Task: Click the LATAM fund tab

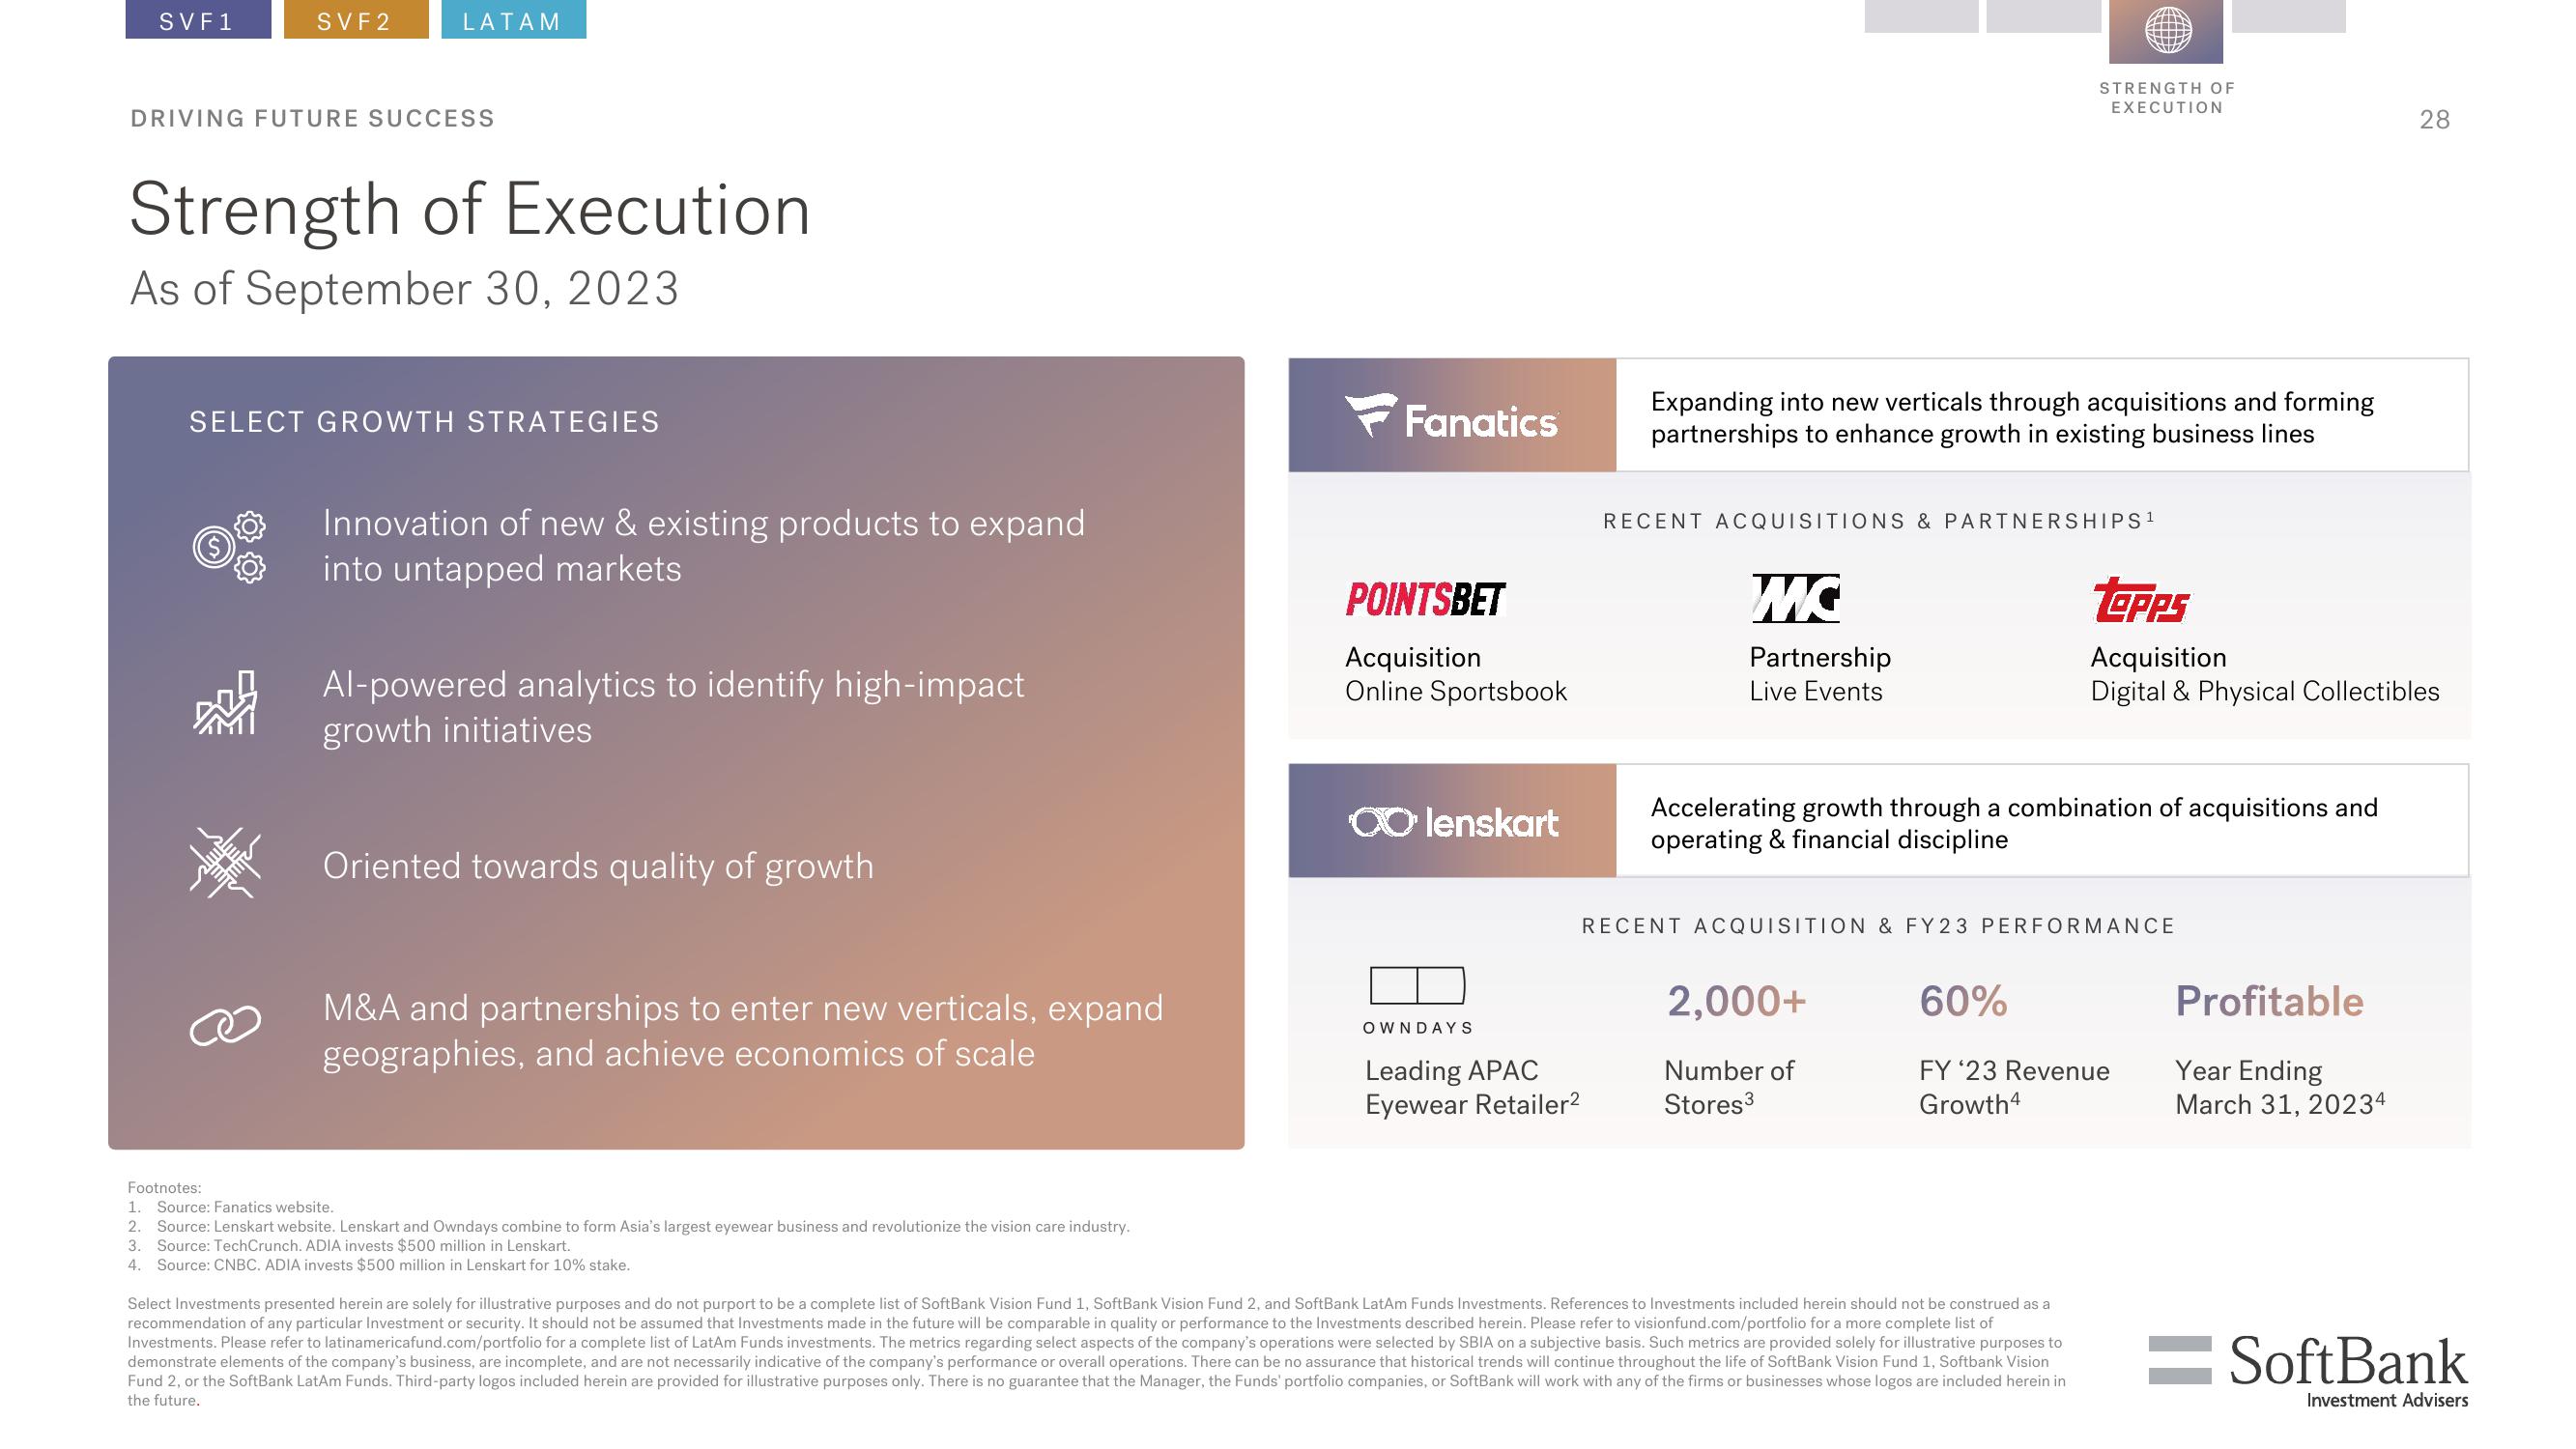Action: click(511, 19)
